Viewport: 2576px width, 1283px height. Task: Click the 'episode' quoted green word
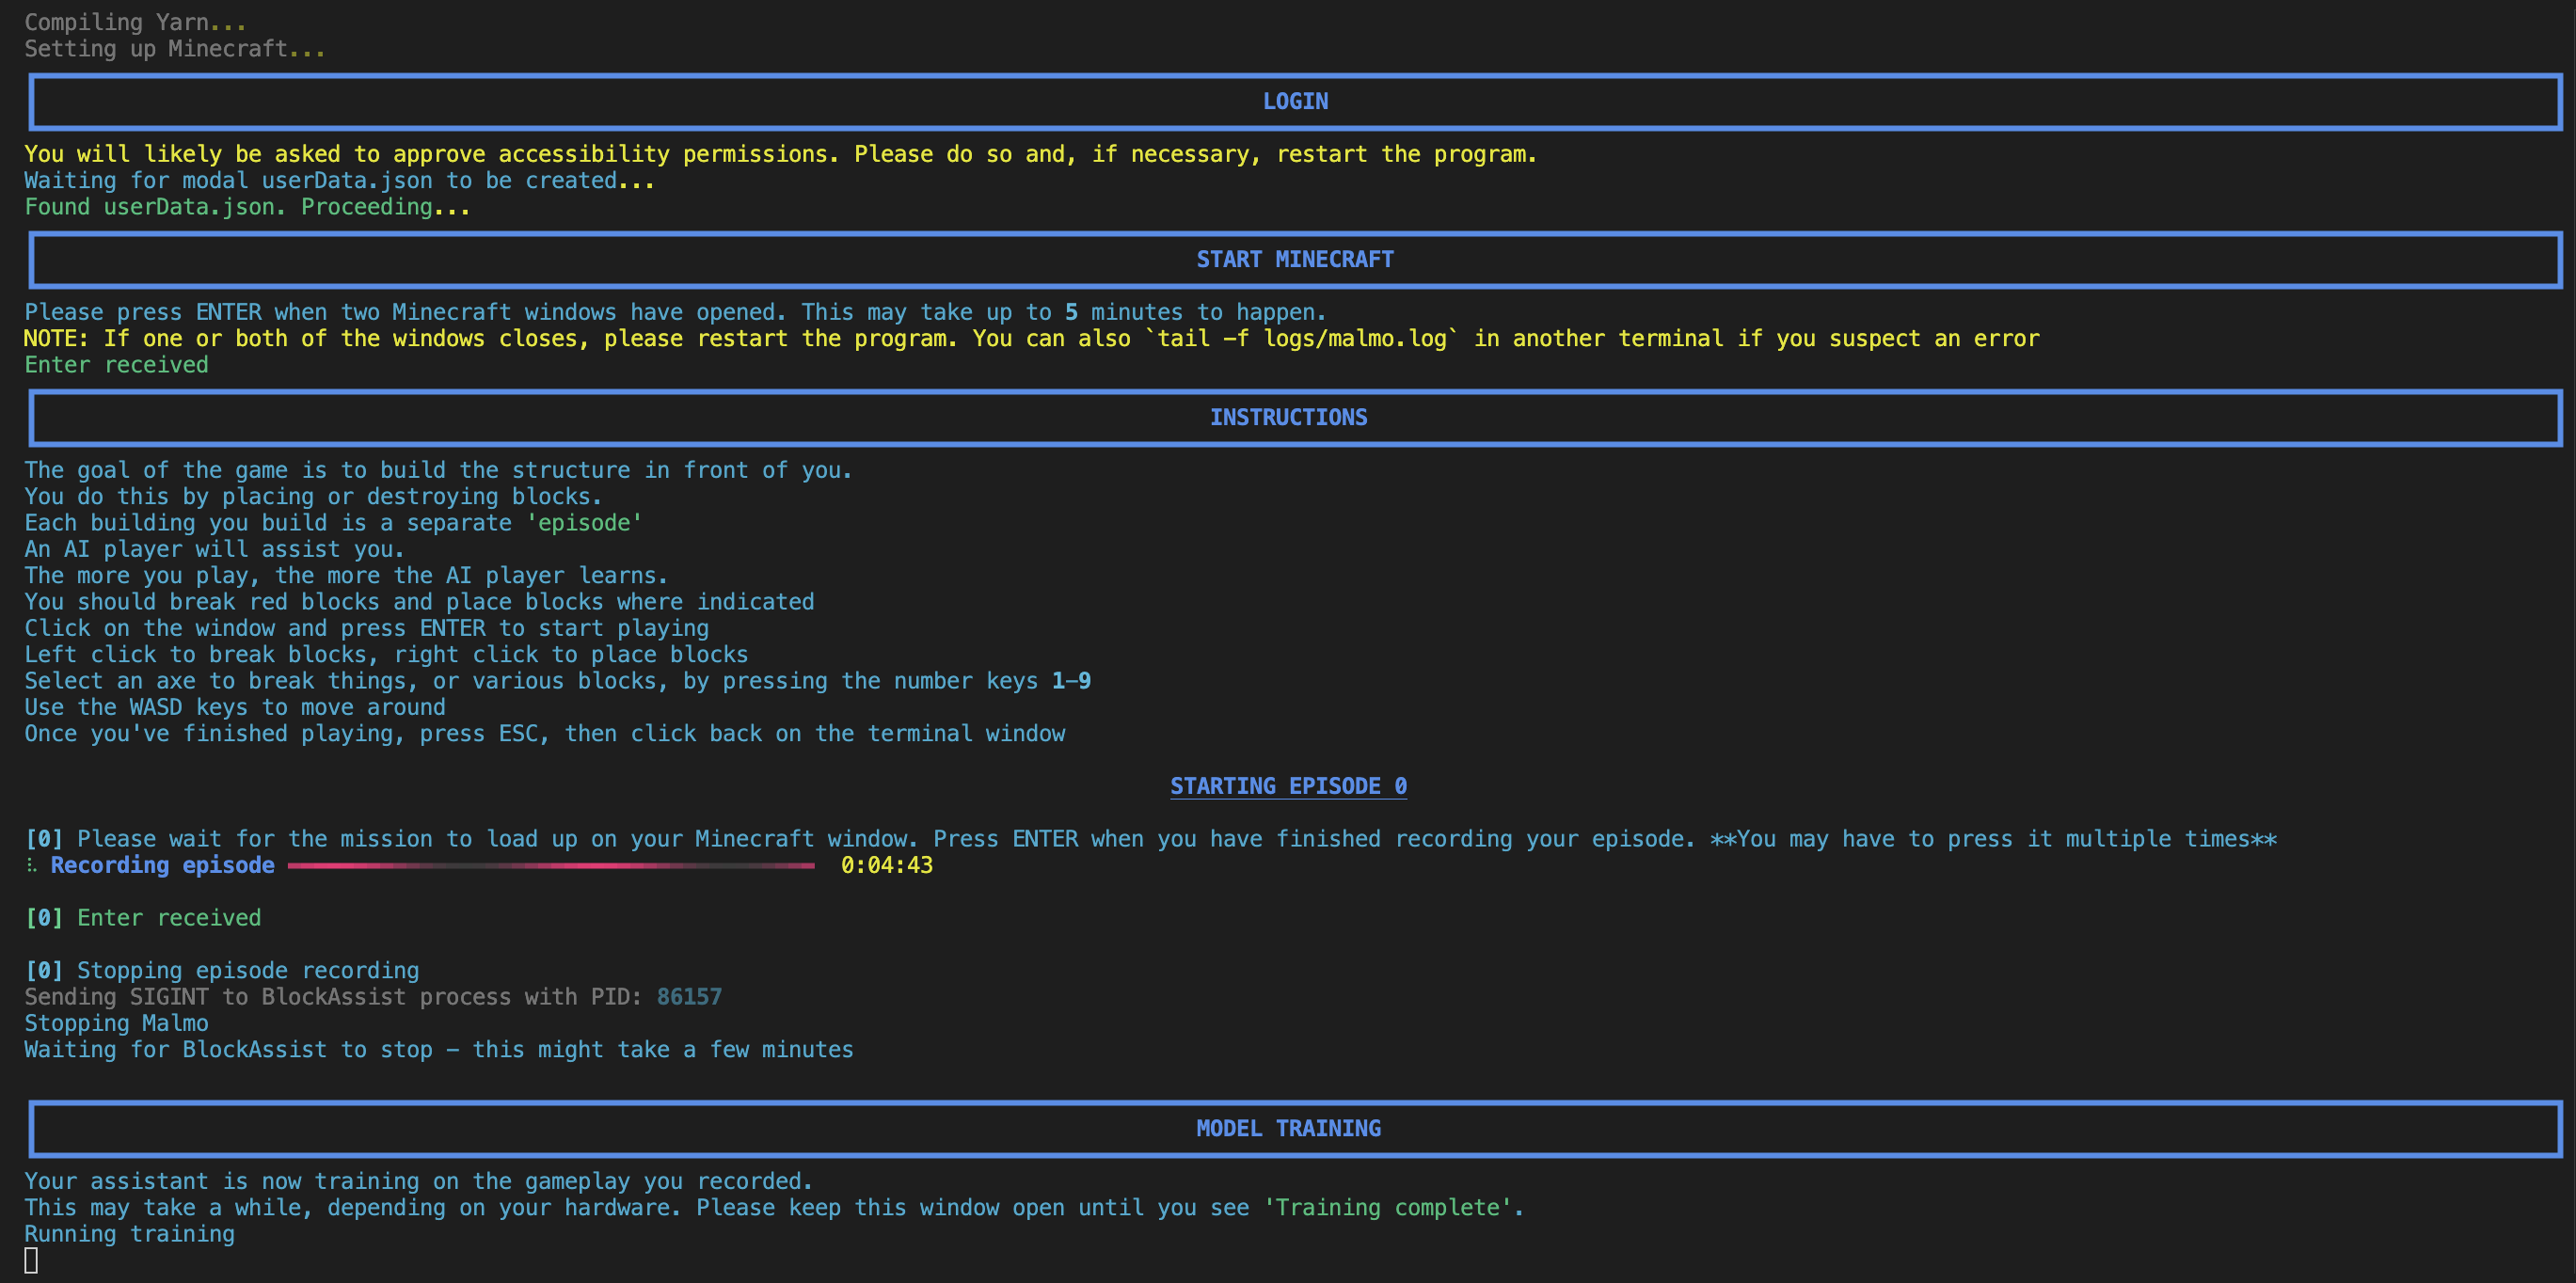pos(584,523)
